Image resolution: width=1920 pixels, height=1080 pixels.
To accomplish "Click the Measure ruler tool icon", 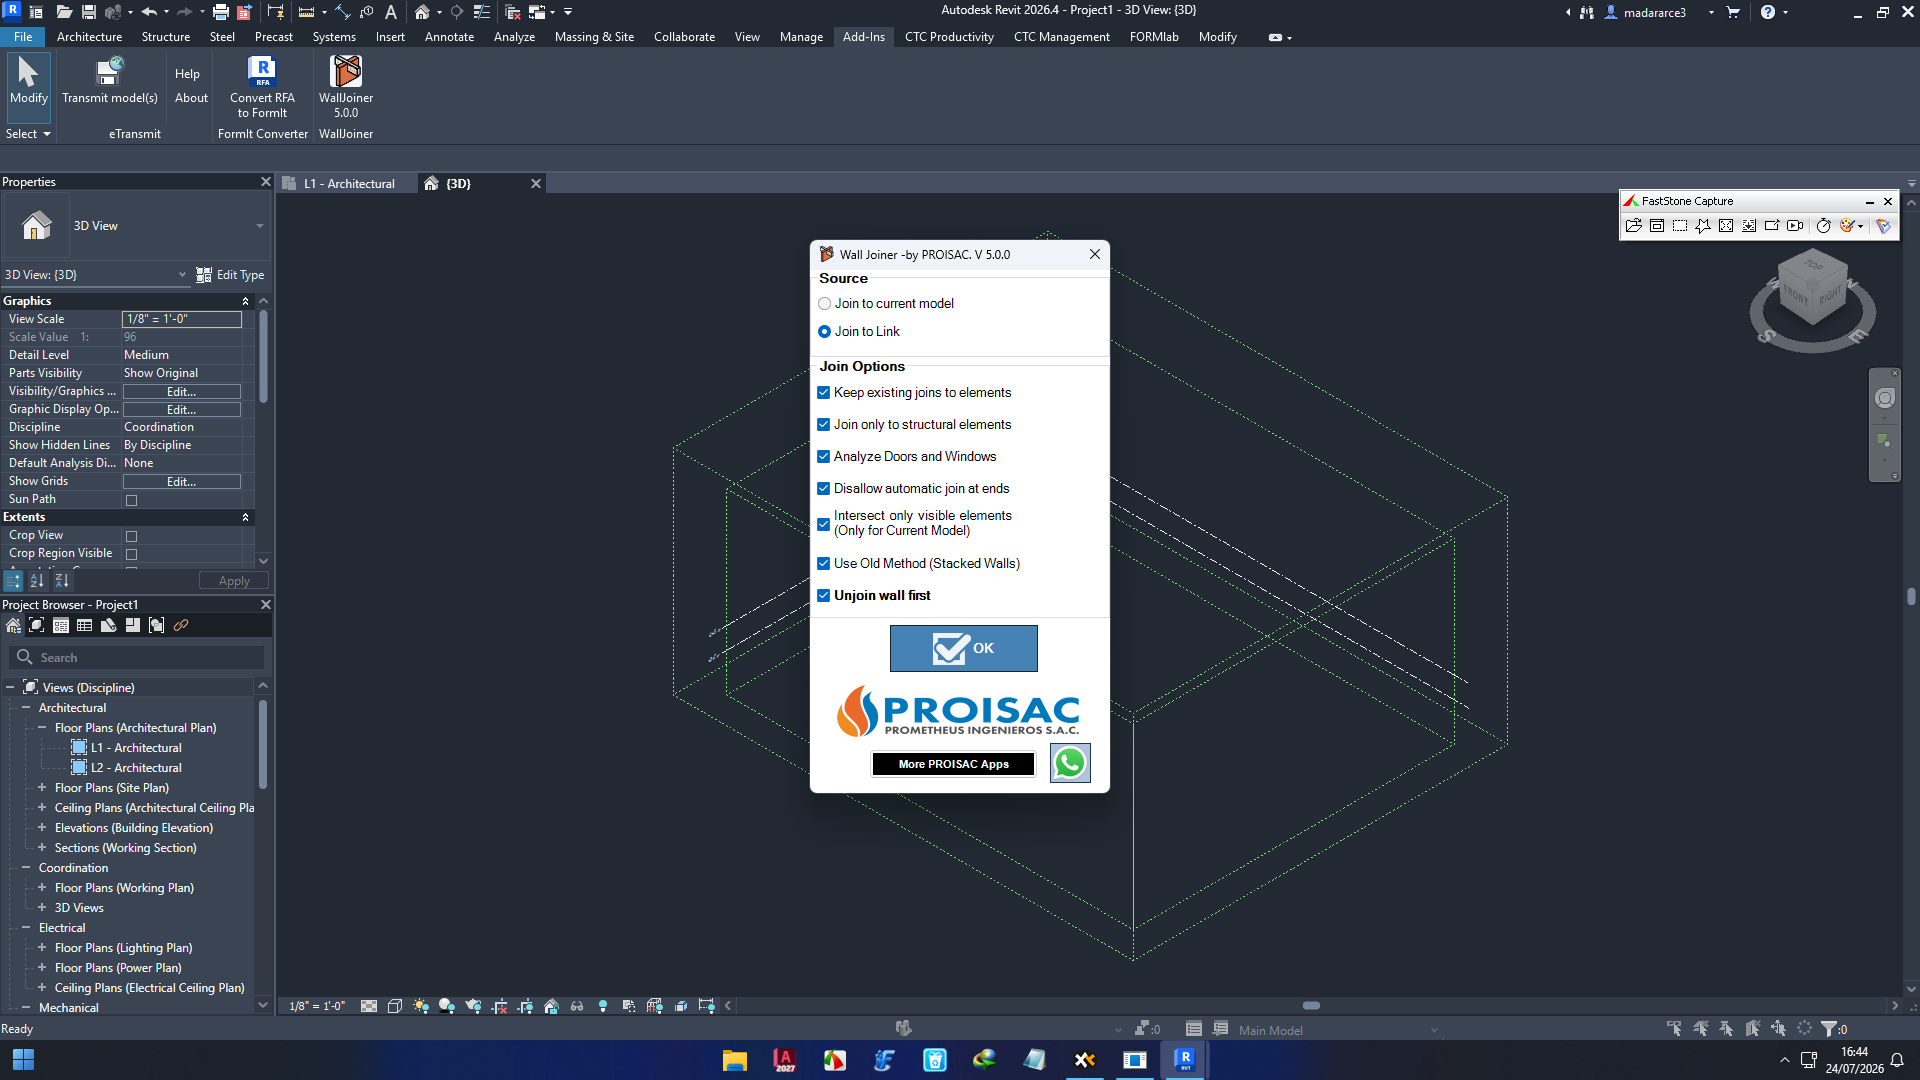I will pos(306,12).
